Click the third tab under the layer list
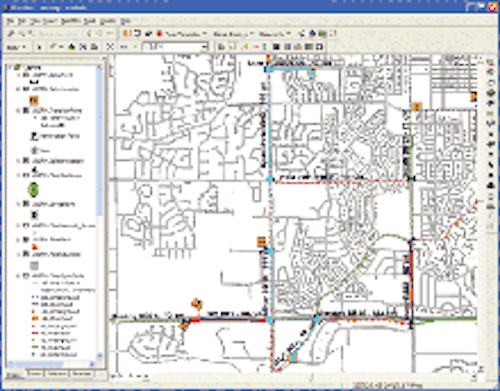This screenshot has height=391, width=500. [56, 374]
